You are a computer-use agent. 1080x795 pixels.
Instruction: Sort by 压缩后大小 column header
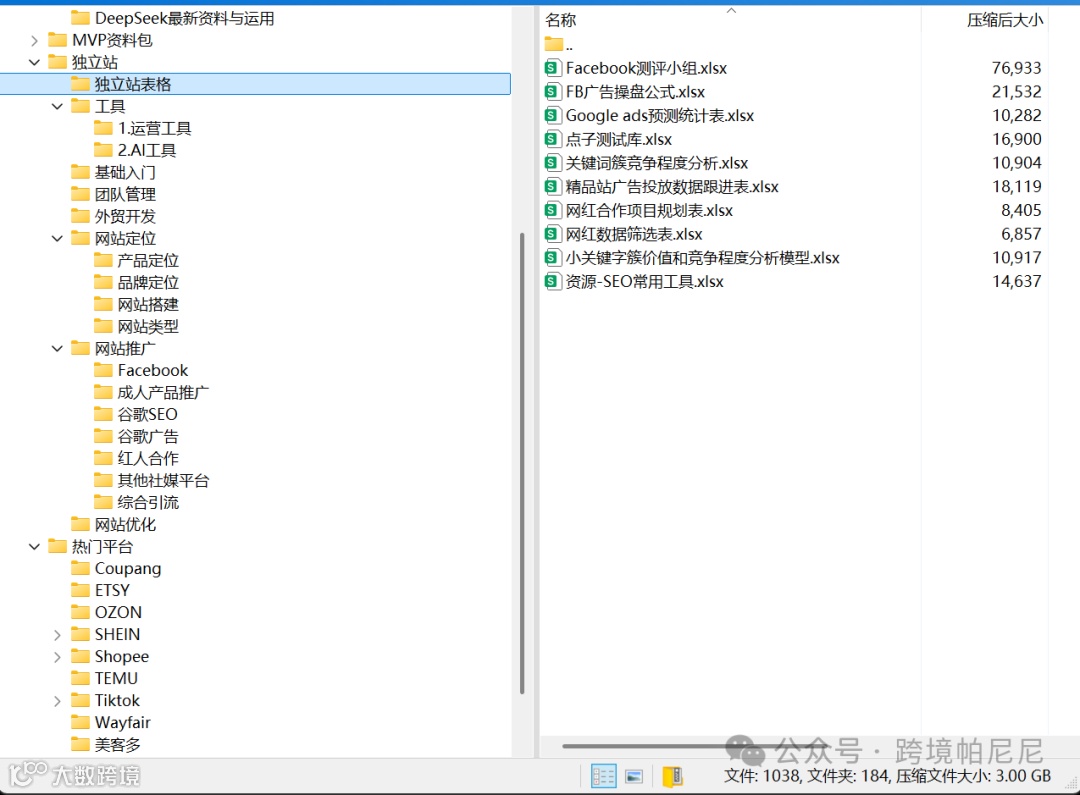pos(1005,20)
